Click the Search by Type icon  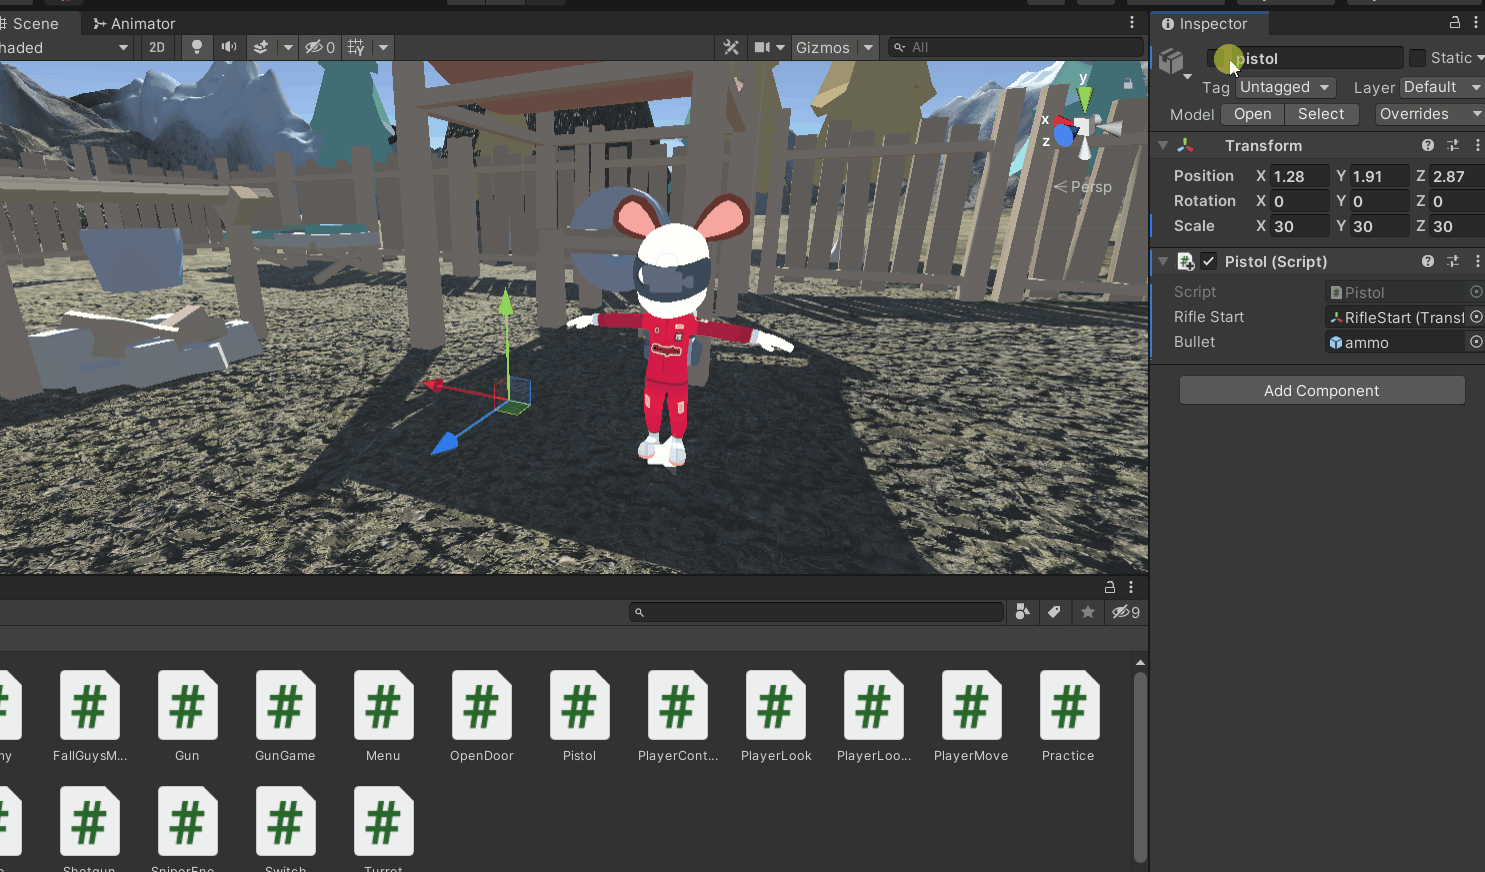[1022, 612]
